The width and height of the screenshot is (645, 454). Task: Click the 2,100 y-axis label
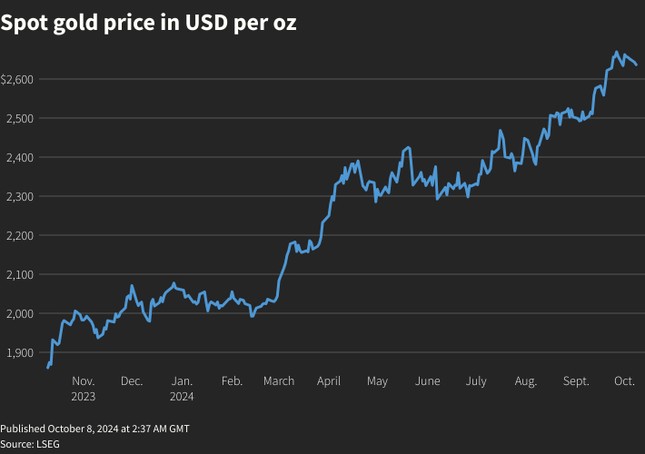pyautogui.click(x=20, y=274)
